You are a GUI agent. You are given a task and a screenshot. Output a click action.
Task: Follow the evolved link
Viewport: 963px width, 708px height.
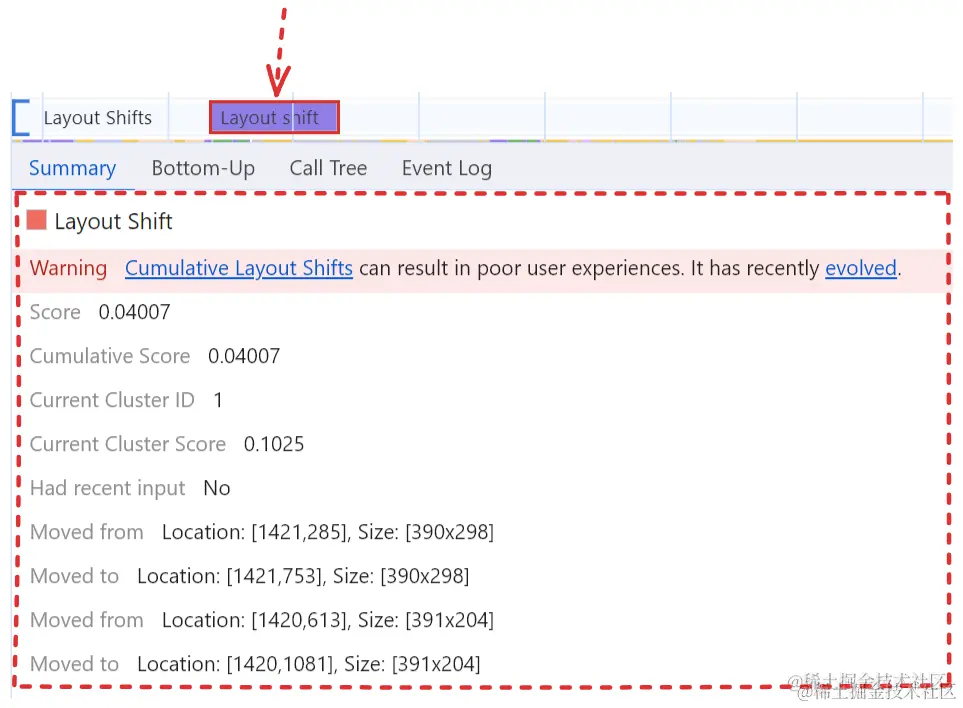click(x=860, y=268)
